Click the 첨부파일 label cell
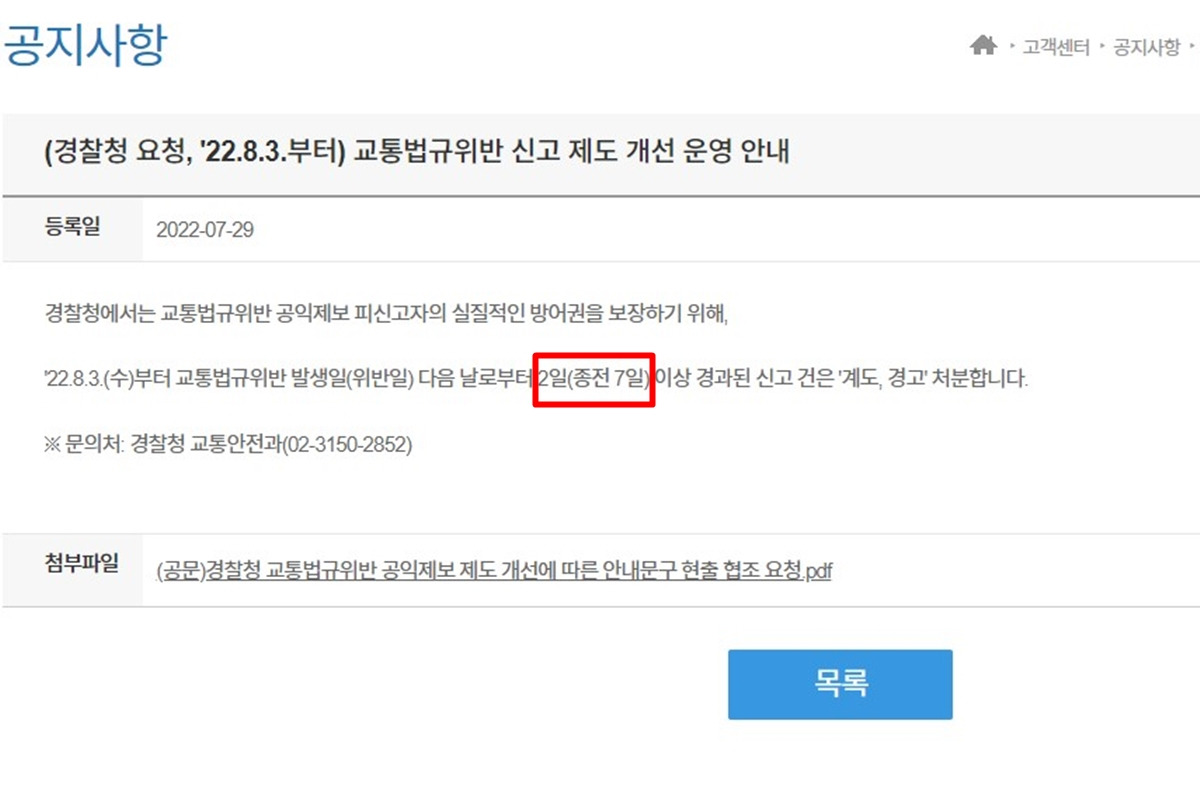 click(72, 564)
